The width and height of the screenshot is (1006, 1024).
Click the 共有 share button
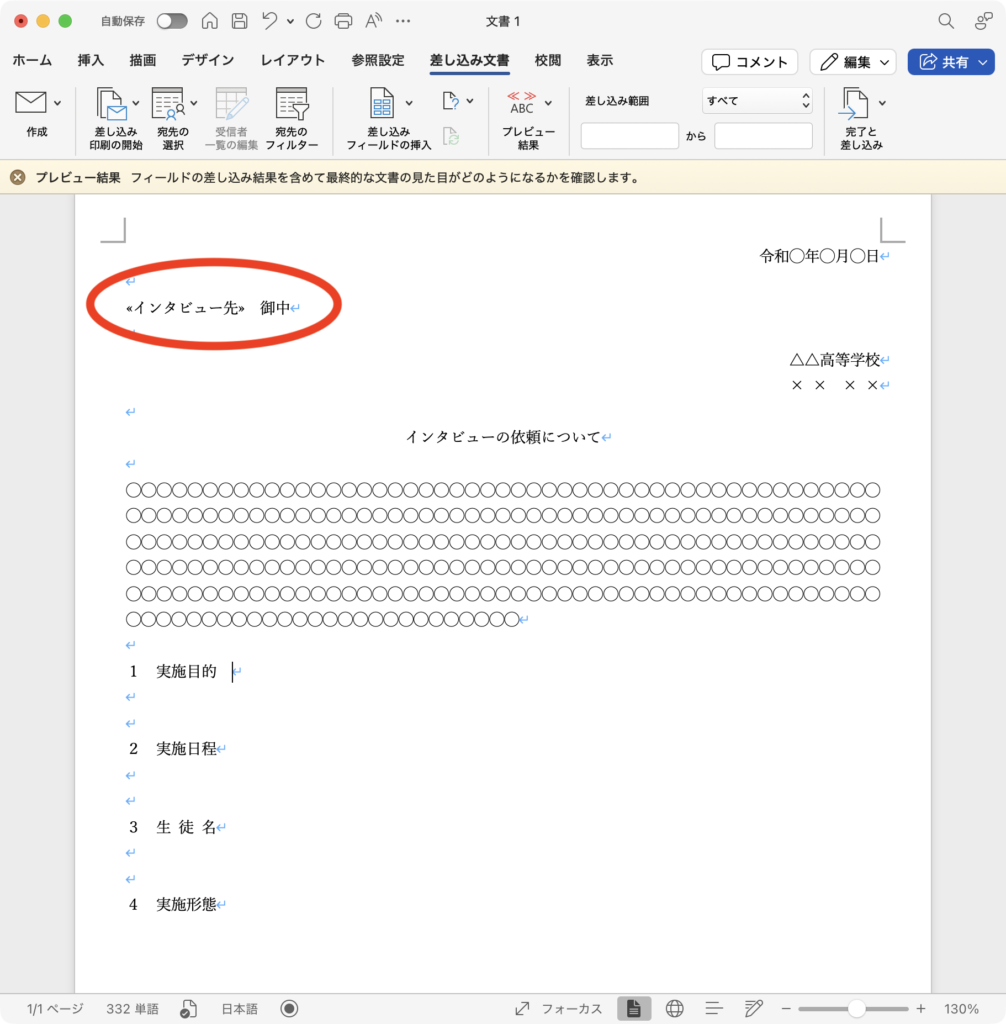click(x=950, y=62)
